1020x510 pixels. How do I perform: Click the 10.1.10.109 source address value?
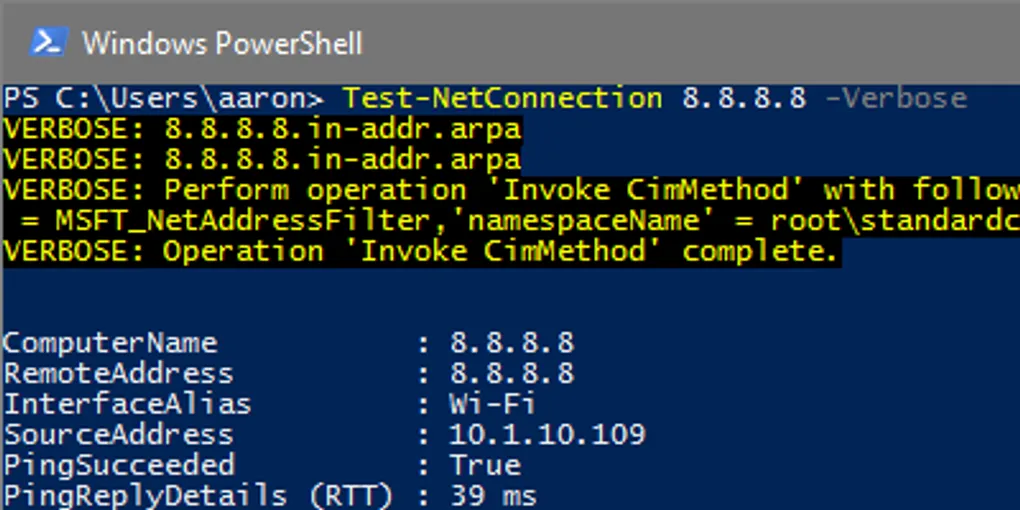547,435
